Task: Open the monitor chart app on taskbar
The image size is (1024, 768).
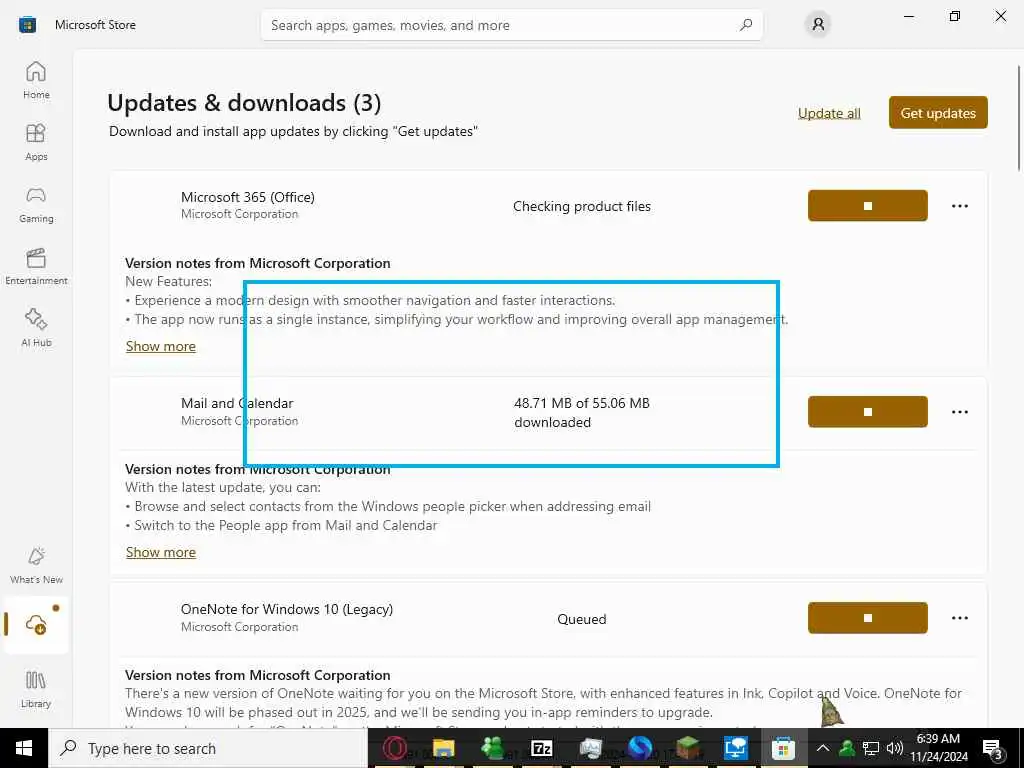Action: pos(590,748)
